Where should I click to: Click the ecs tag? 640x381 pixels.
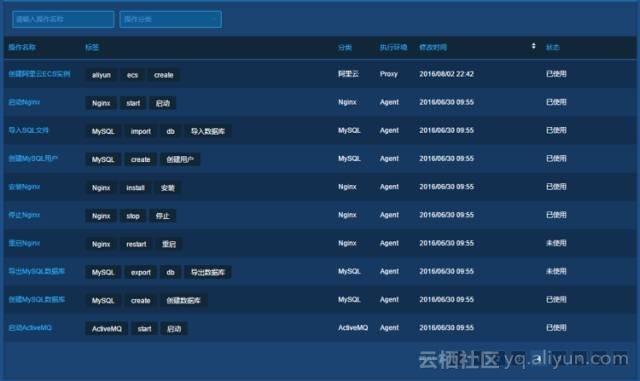pyautogui.click(x=132, y=75)
